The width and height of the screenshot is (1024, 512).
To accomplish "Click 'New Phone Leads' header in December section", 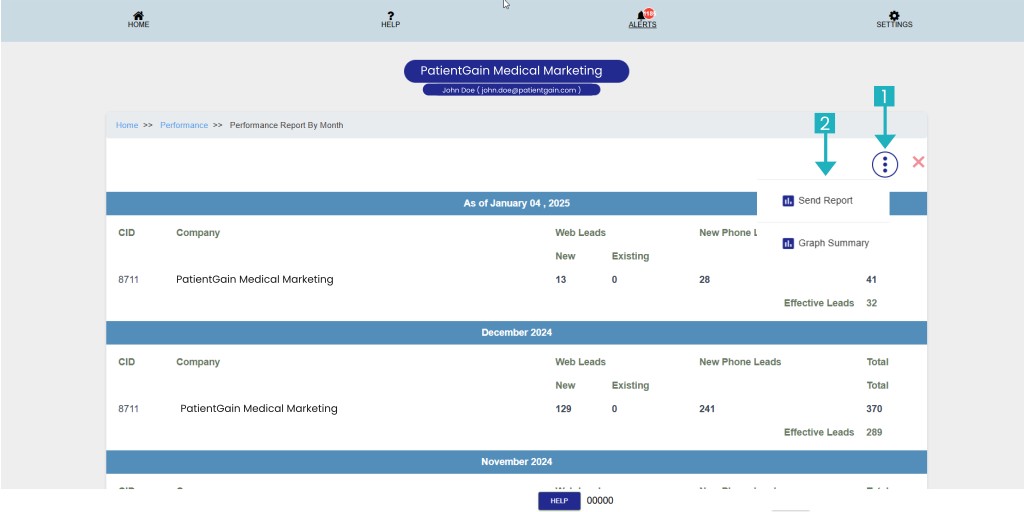I will pyautogui.click(x=740, y=362).
